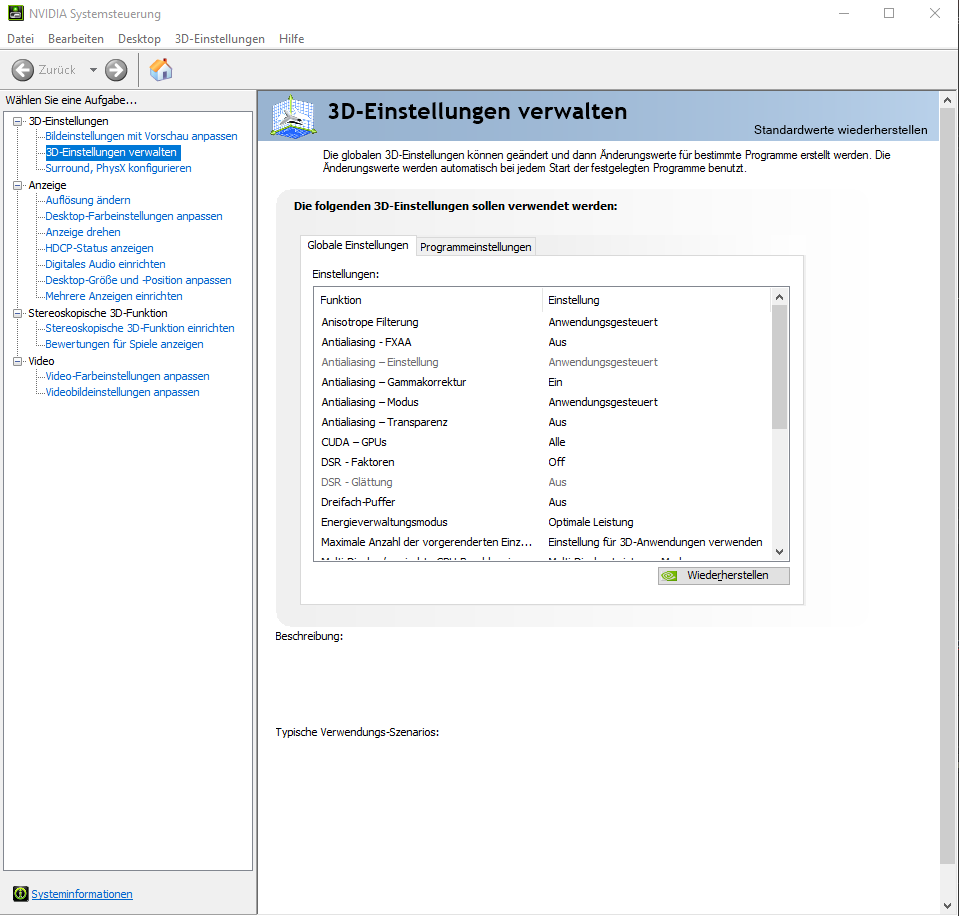
Task: Click the forward arrow navigation icon
Action: (116, 70)
